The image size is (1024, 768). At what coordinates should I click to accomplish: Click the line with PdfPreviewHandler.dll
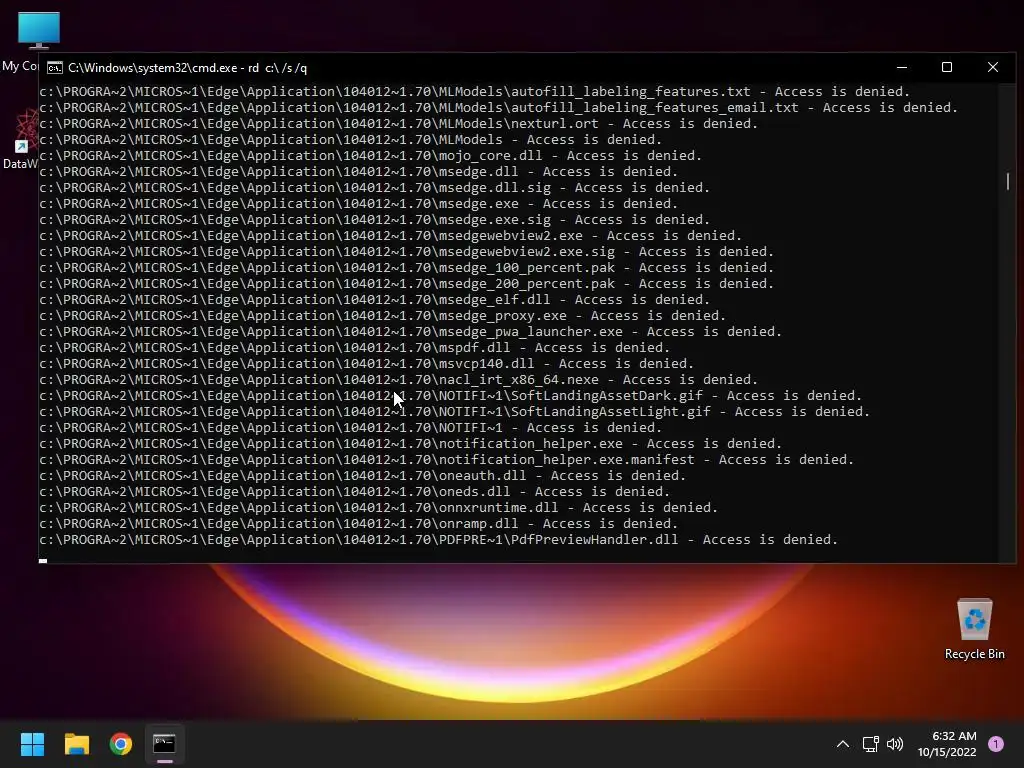[438, 539]
